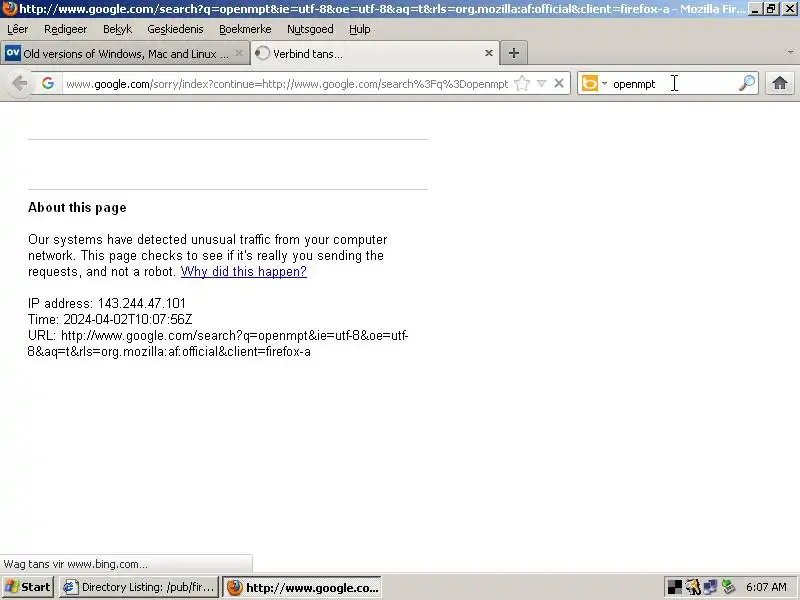This screenshot has height=600, width=800.
Task: Run search with magnifying glass icon
Action: [747, 83]
